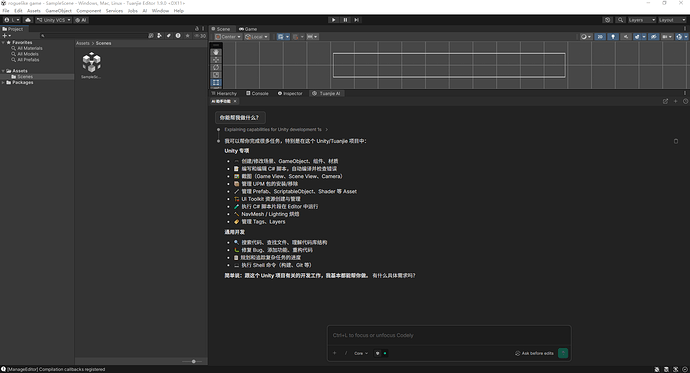Click the Pause button
This screenshot has width=690, height=373.
point(345,20)
